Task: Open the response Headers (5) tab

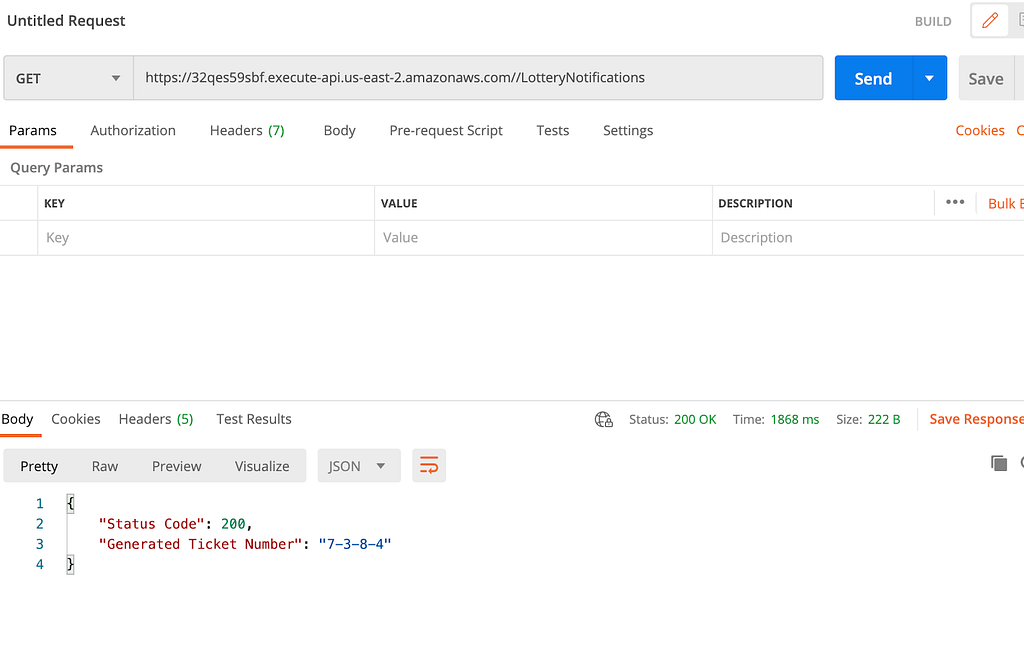Action: [156, 419]
